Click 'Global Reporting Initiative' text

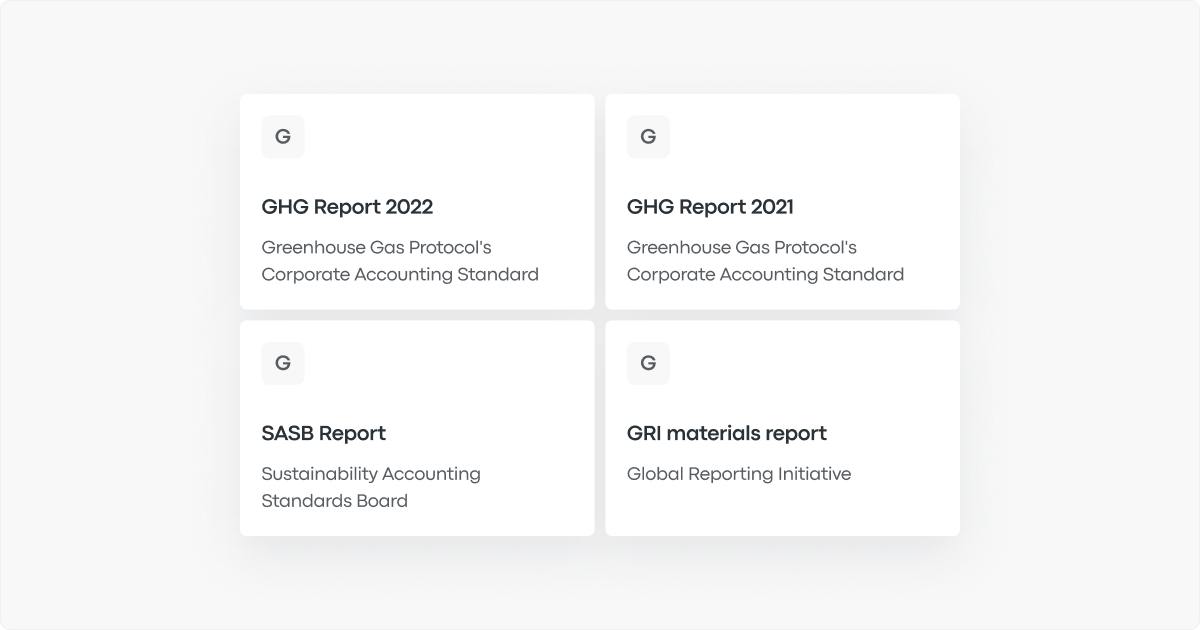click(x=739, y=474)
